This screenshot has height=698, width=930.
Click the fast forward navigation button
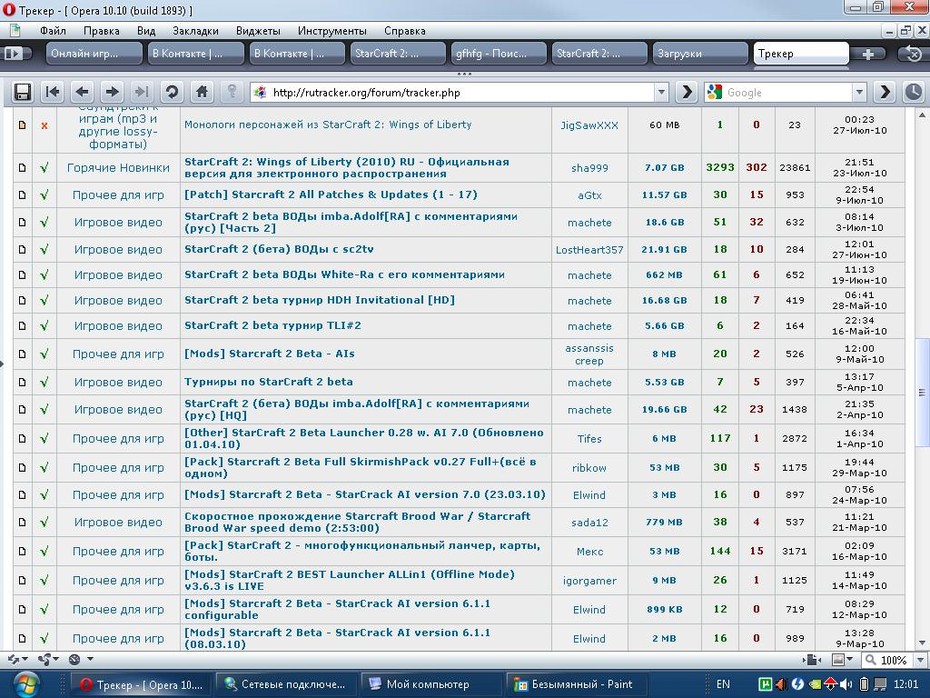click(x=141, y=92)
